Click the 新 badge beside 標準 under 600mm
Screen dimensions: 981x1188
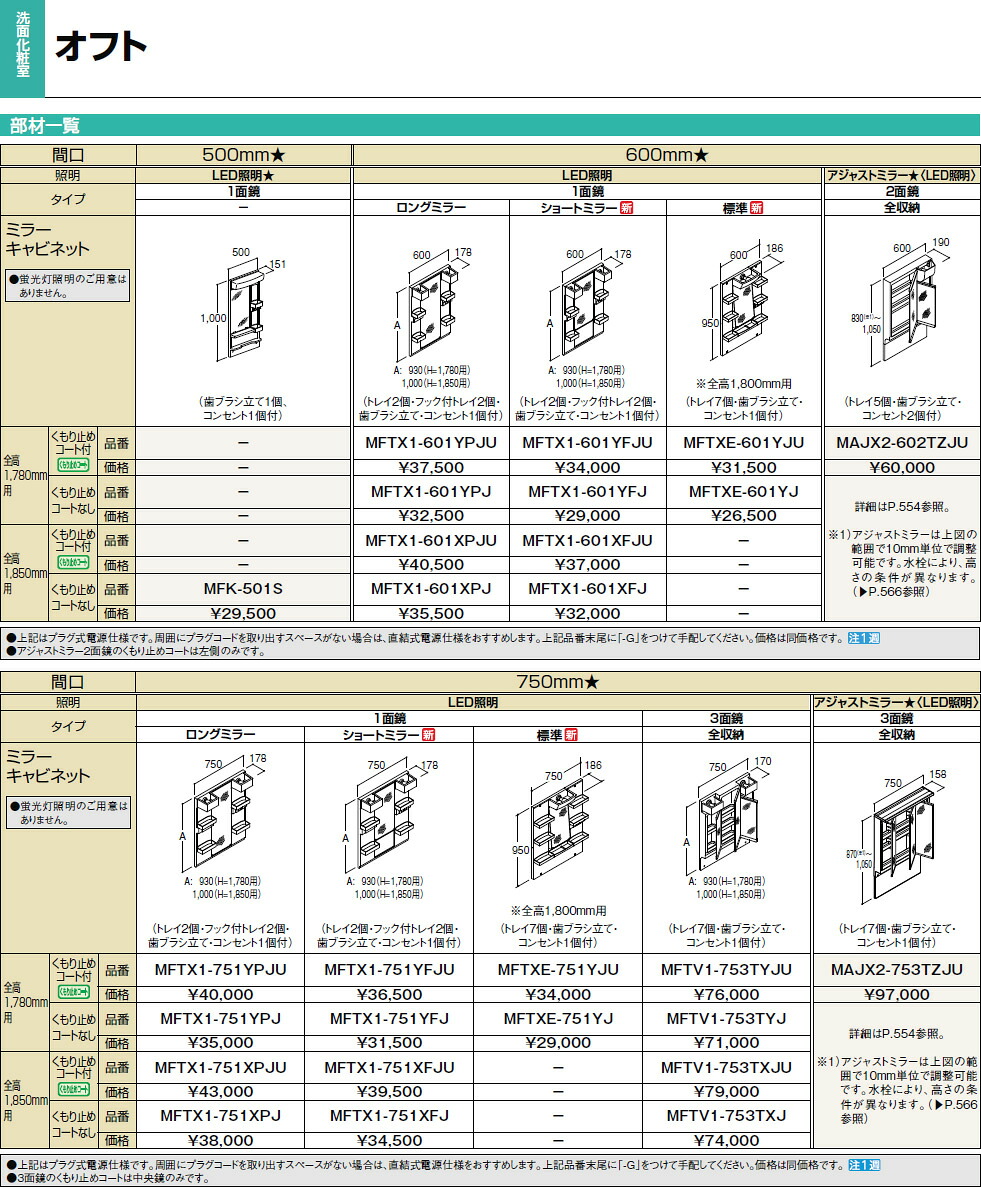tap(756, 208)
